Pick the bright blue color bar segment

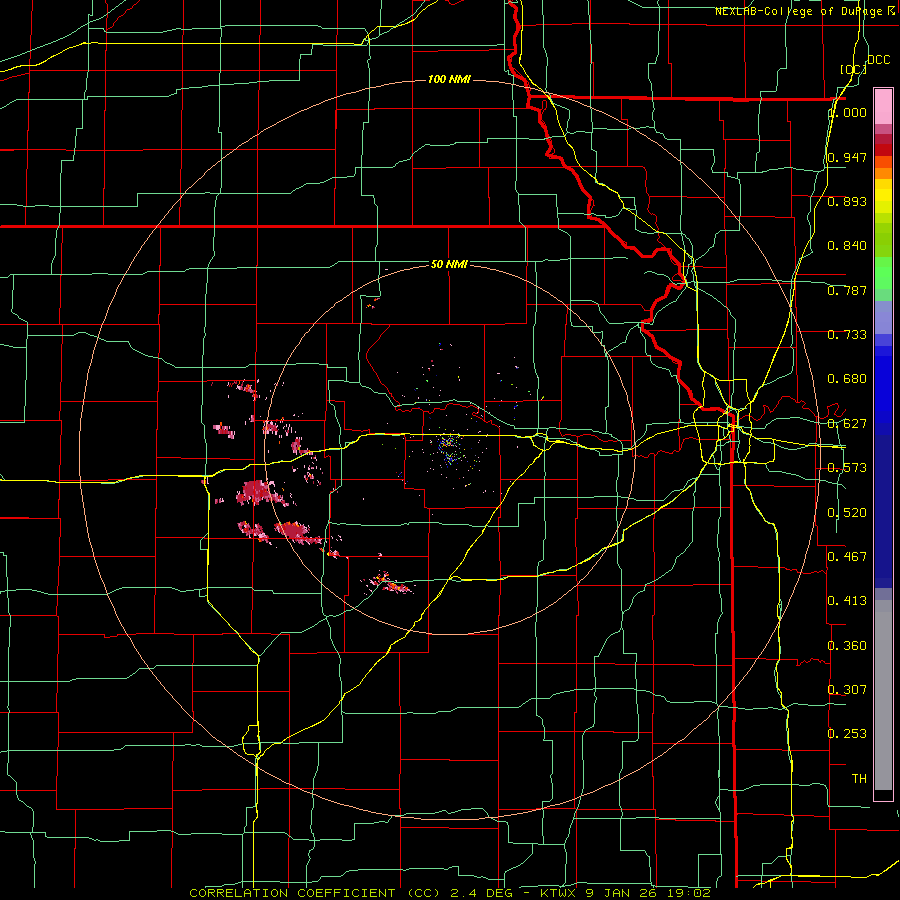click(x=883, y=390)
